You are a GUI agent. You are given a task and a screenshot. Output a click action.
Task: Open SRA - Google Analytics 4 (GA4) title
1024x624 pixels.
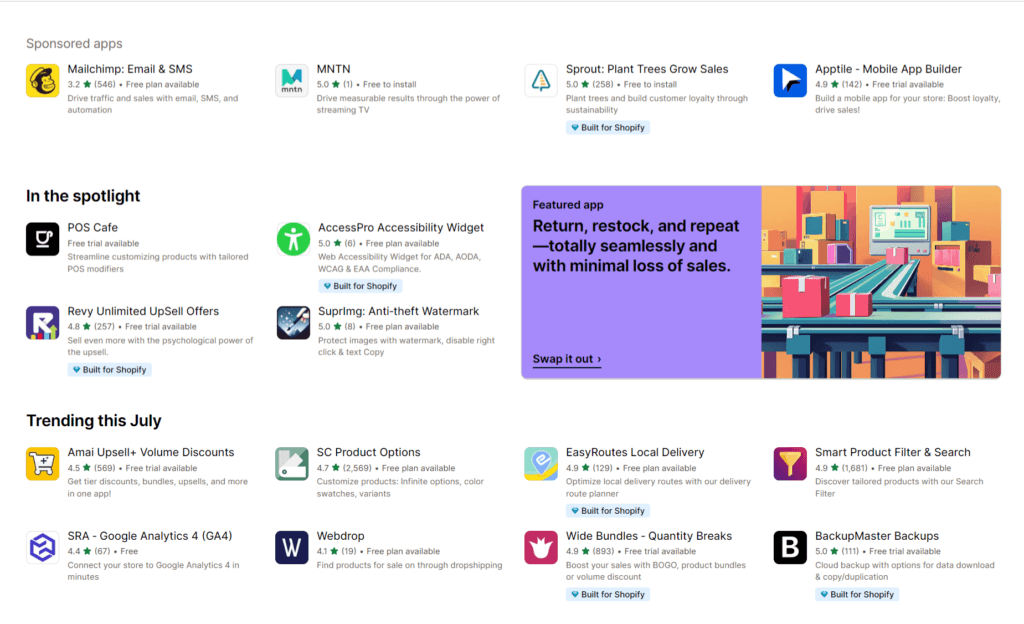[x=150, y=535]
